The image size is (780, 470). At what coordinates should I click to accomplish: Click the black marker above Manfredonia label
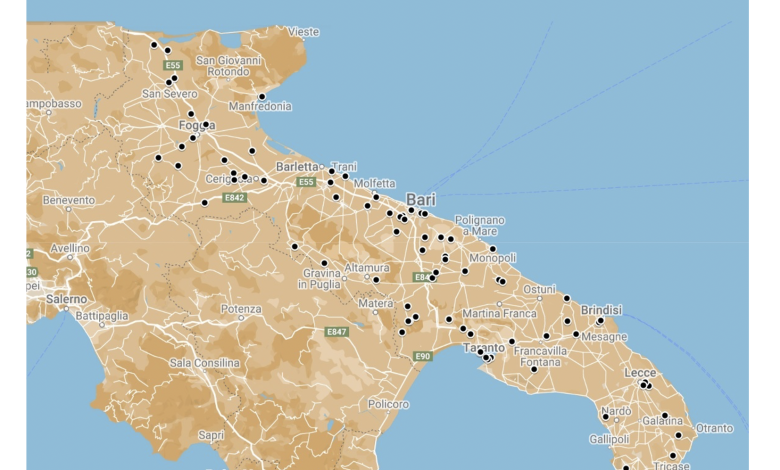coord(262,97)
